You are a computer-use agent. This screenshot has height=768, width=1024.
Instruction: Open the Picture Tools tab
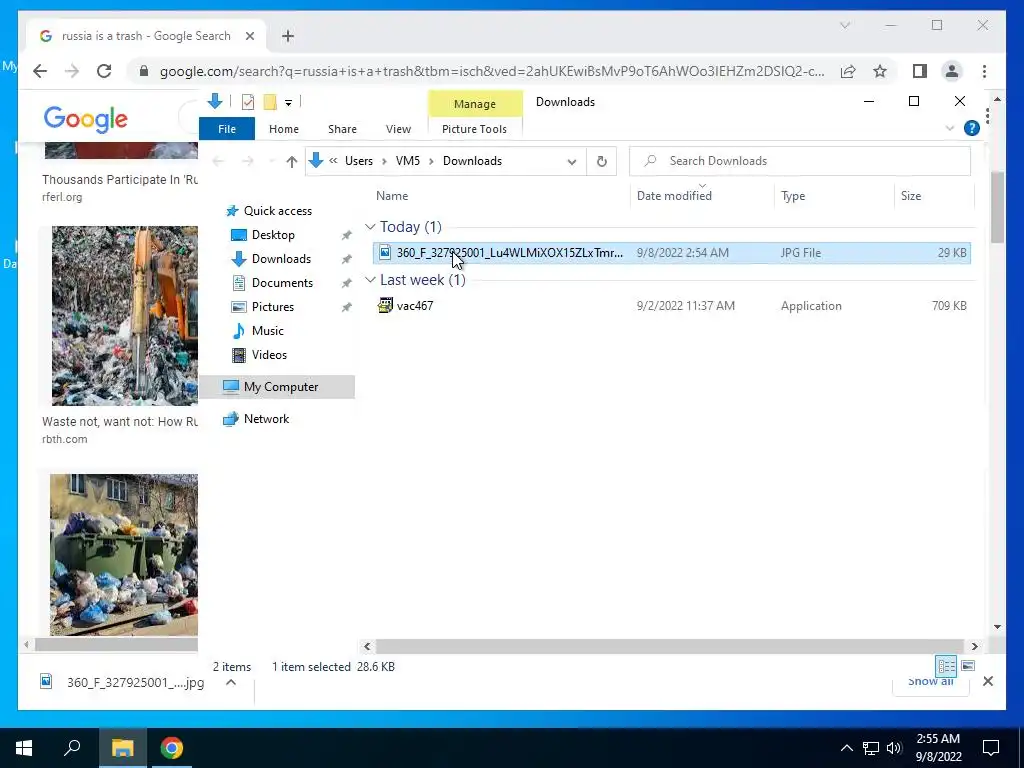pyautogui.click(x=474, y=129)
